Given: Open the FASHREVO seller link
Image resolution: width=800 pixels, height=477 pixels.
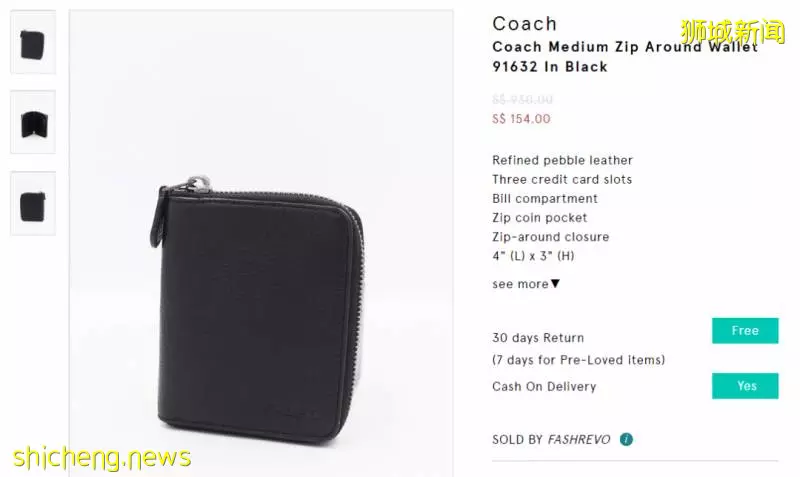Looking at the screenshot, I should pyautogui.click(x=579, y=440).
